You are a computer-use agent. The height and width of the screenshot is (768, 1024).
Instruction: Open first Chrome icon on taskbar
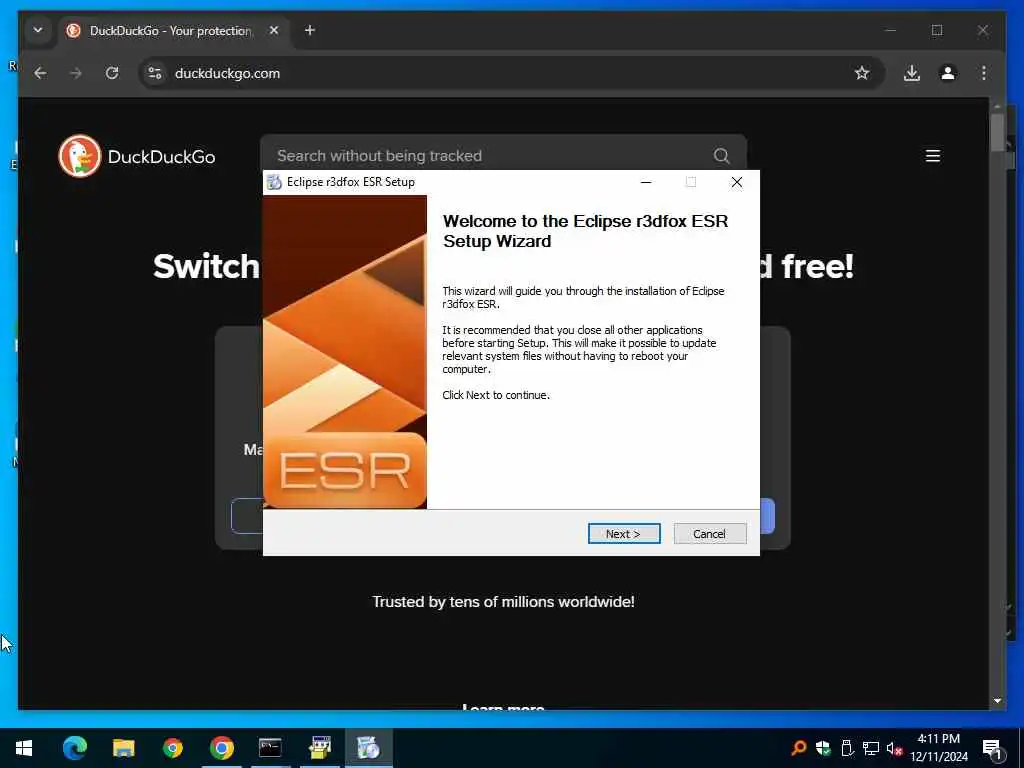173,748
